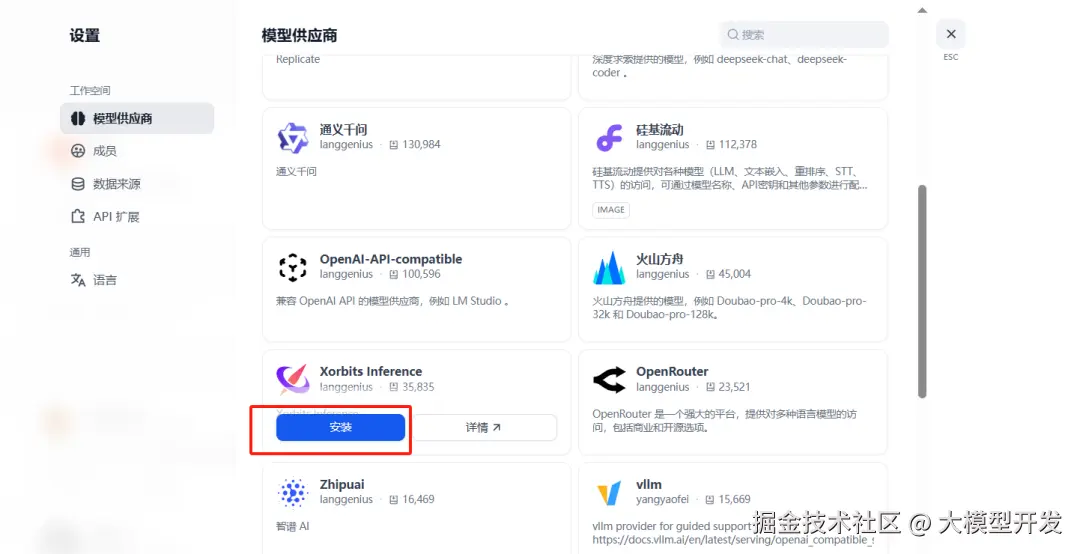Select the 通义千问 card title
1080x554 pixels.
point(343,130)
